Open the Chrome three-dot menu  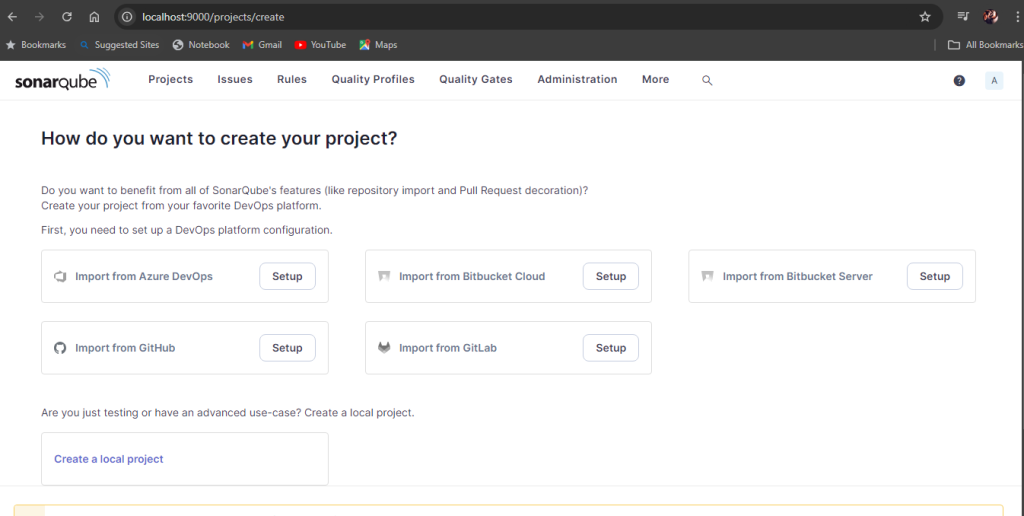[1015, 17]
